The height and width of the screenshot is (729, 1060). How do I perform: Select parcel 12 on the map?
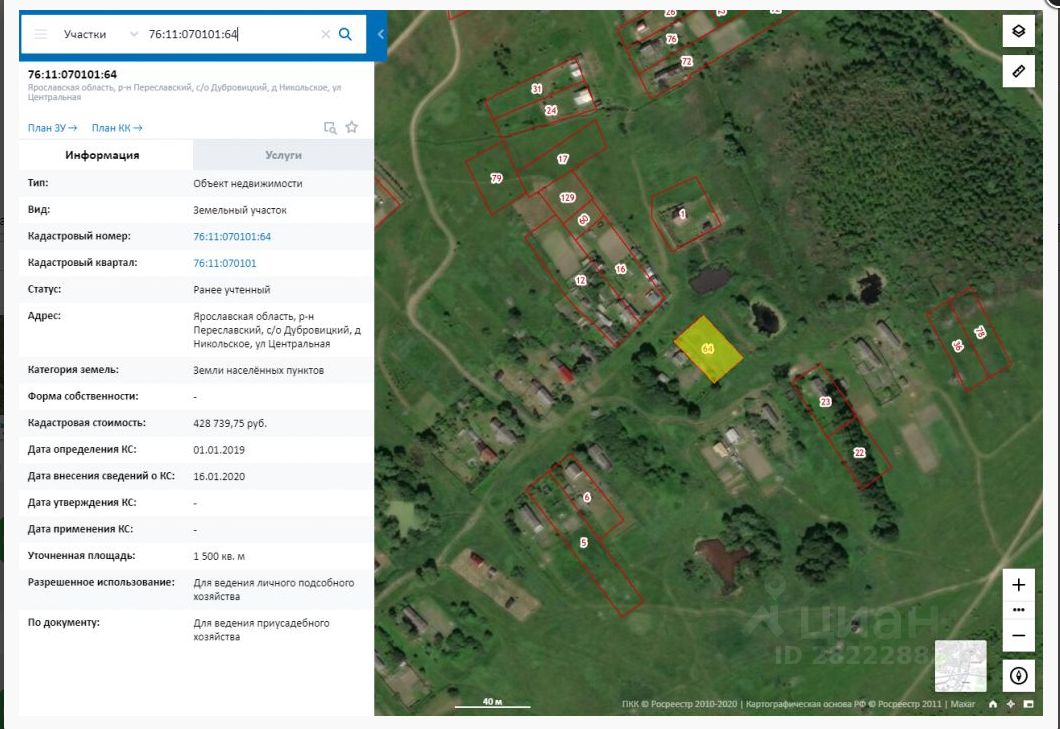click(x=580, y=281)
